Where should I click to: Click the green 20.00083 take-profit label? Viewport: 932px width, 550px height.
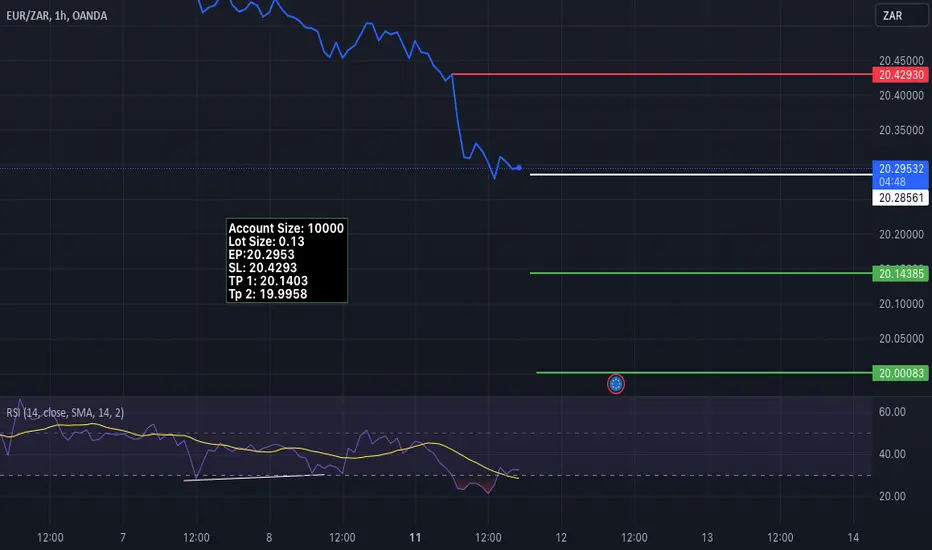point(900,373)
